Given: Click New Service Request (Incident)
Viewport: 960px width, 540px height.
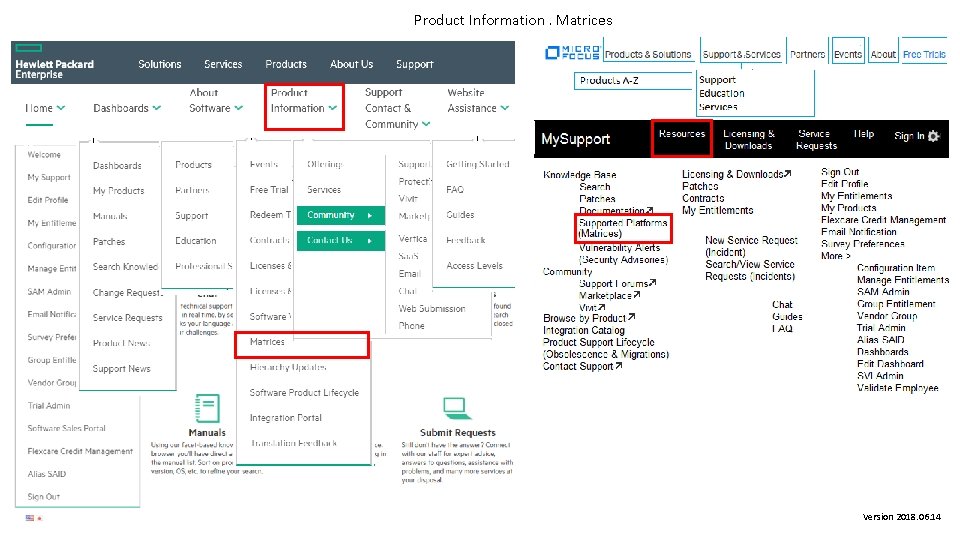Looking at the screenshot, I should point(751,246).
